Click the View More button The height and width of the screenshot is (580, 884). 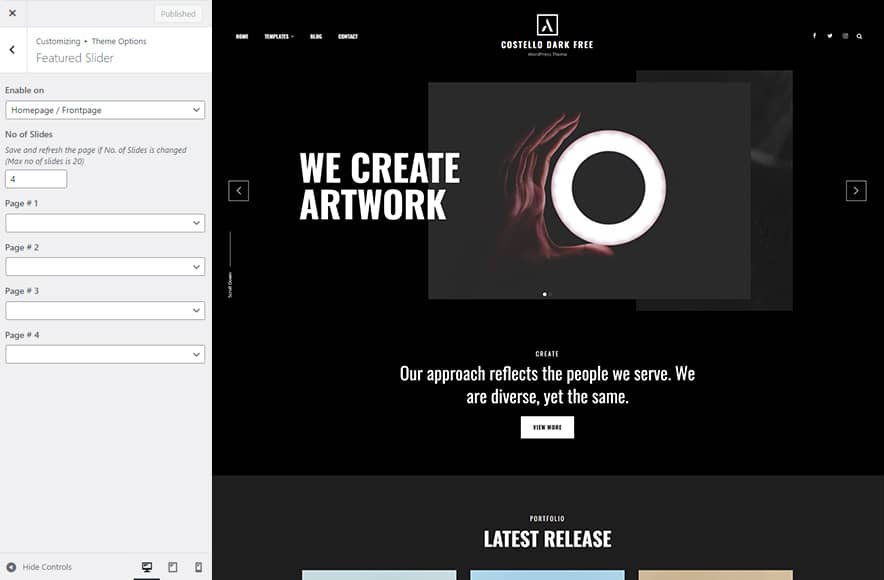click(547, 427)
